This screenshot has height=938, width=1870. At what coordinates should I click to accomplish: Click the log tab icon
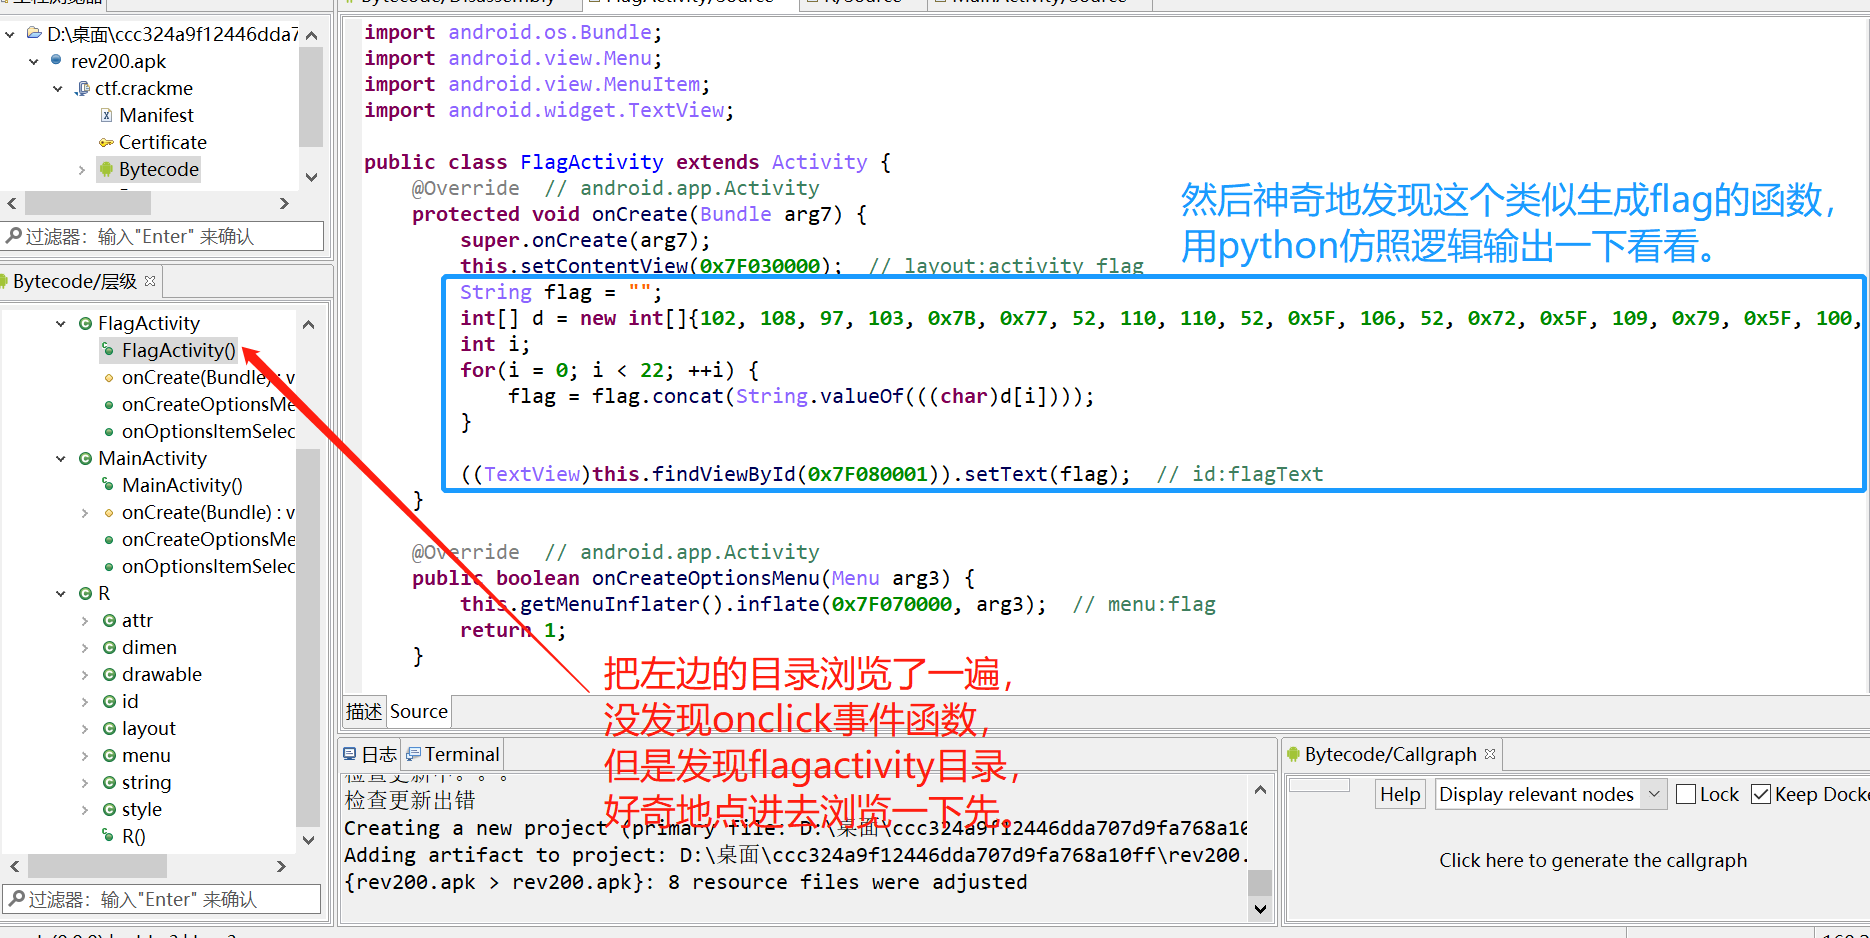349,754
